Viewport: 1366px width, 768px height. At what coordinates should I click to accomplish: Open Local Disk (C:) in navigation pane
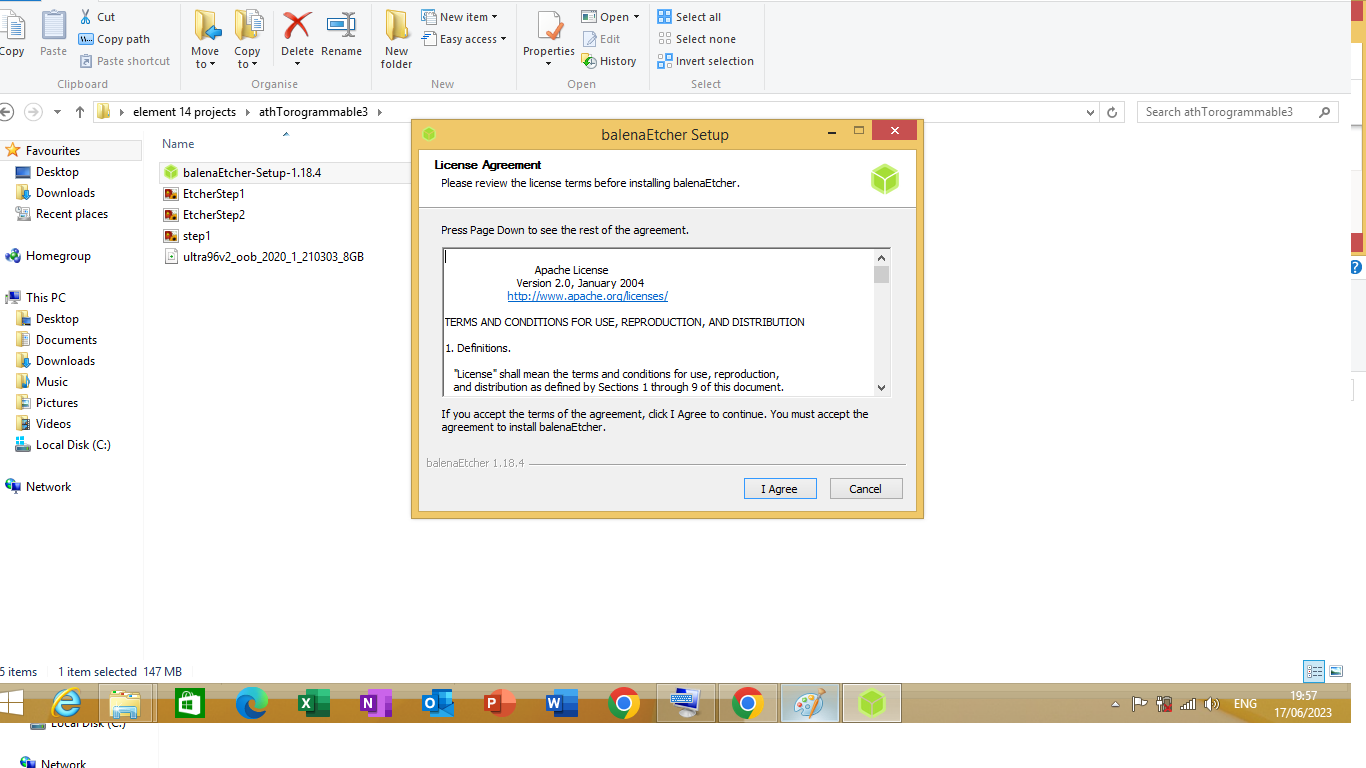[x=73, y=445]
